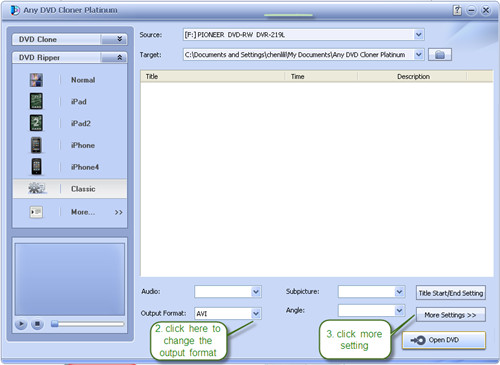Click the Source drive field text
The width and height of the screenshot is (500, 365).
pyautogui.click(x=234, y=35)
